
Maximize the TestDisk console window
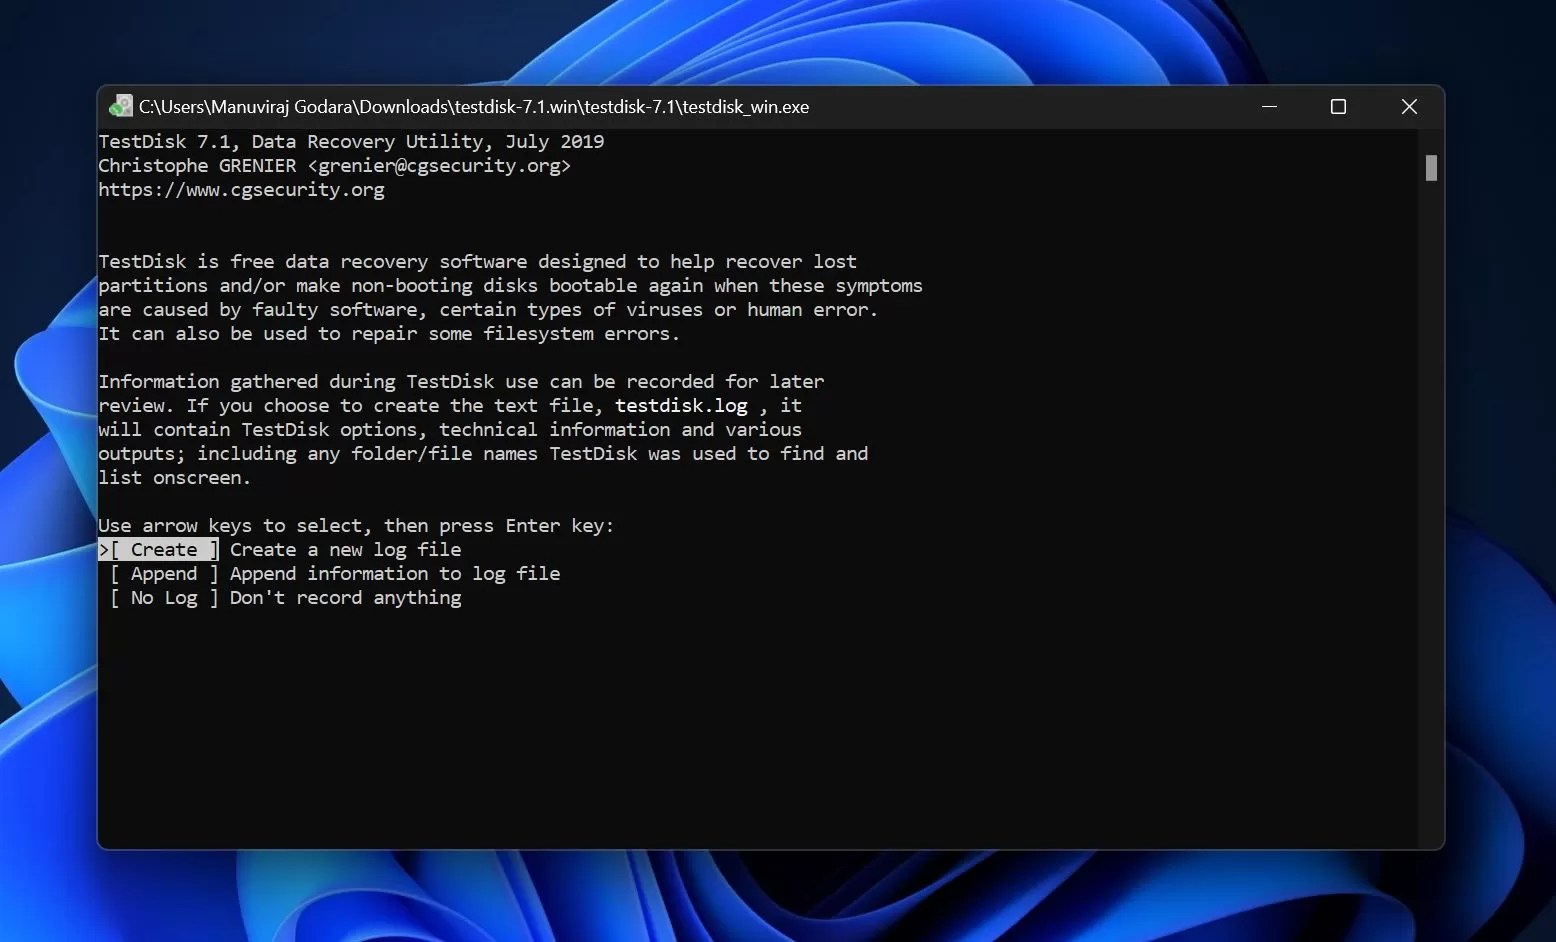click(1339, 107)
